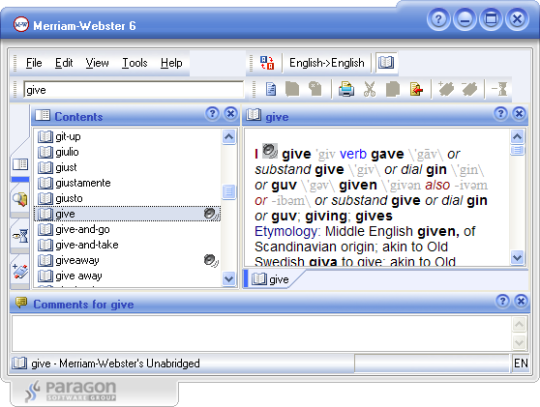Close the give article panel
Screen dimensions: 540x407
pyautogui.click(x=519, y=113)
